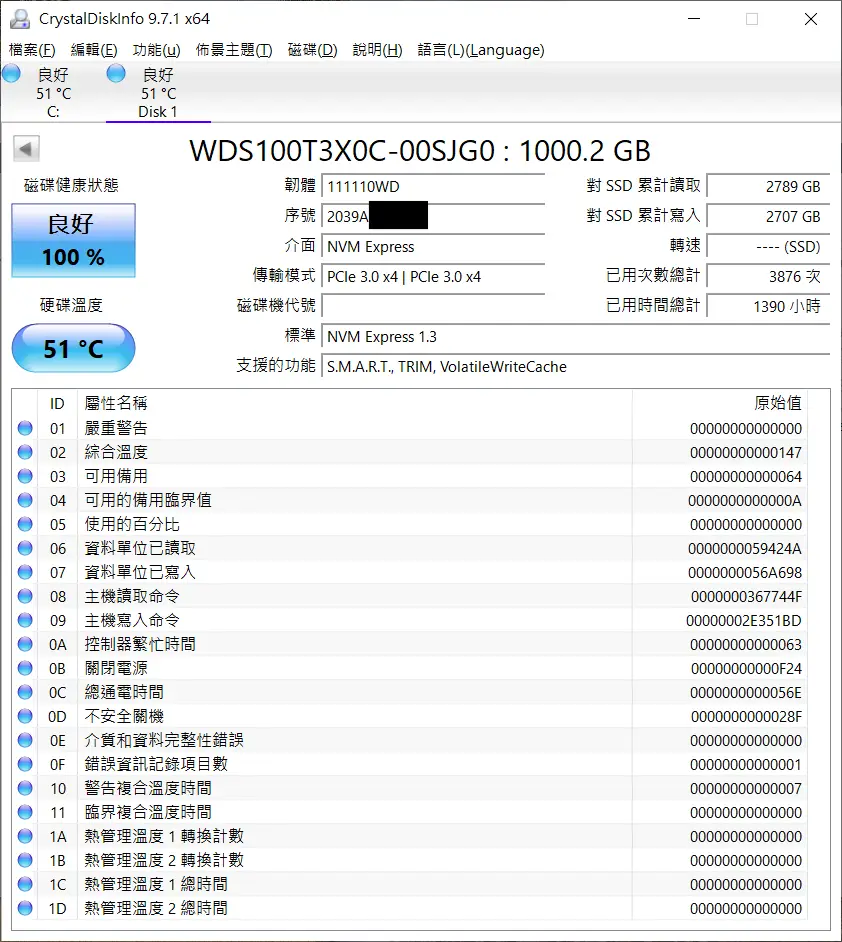
Task: Click the 不安全關機 attribute name
Action: point(124,716)
